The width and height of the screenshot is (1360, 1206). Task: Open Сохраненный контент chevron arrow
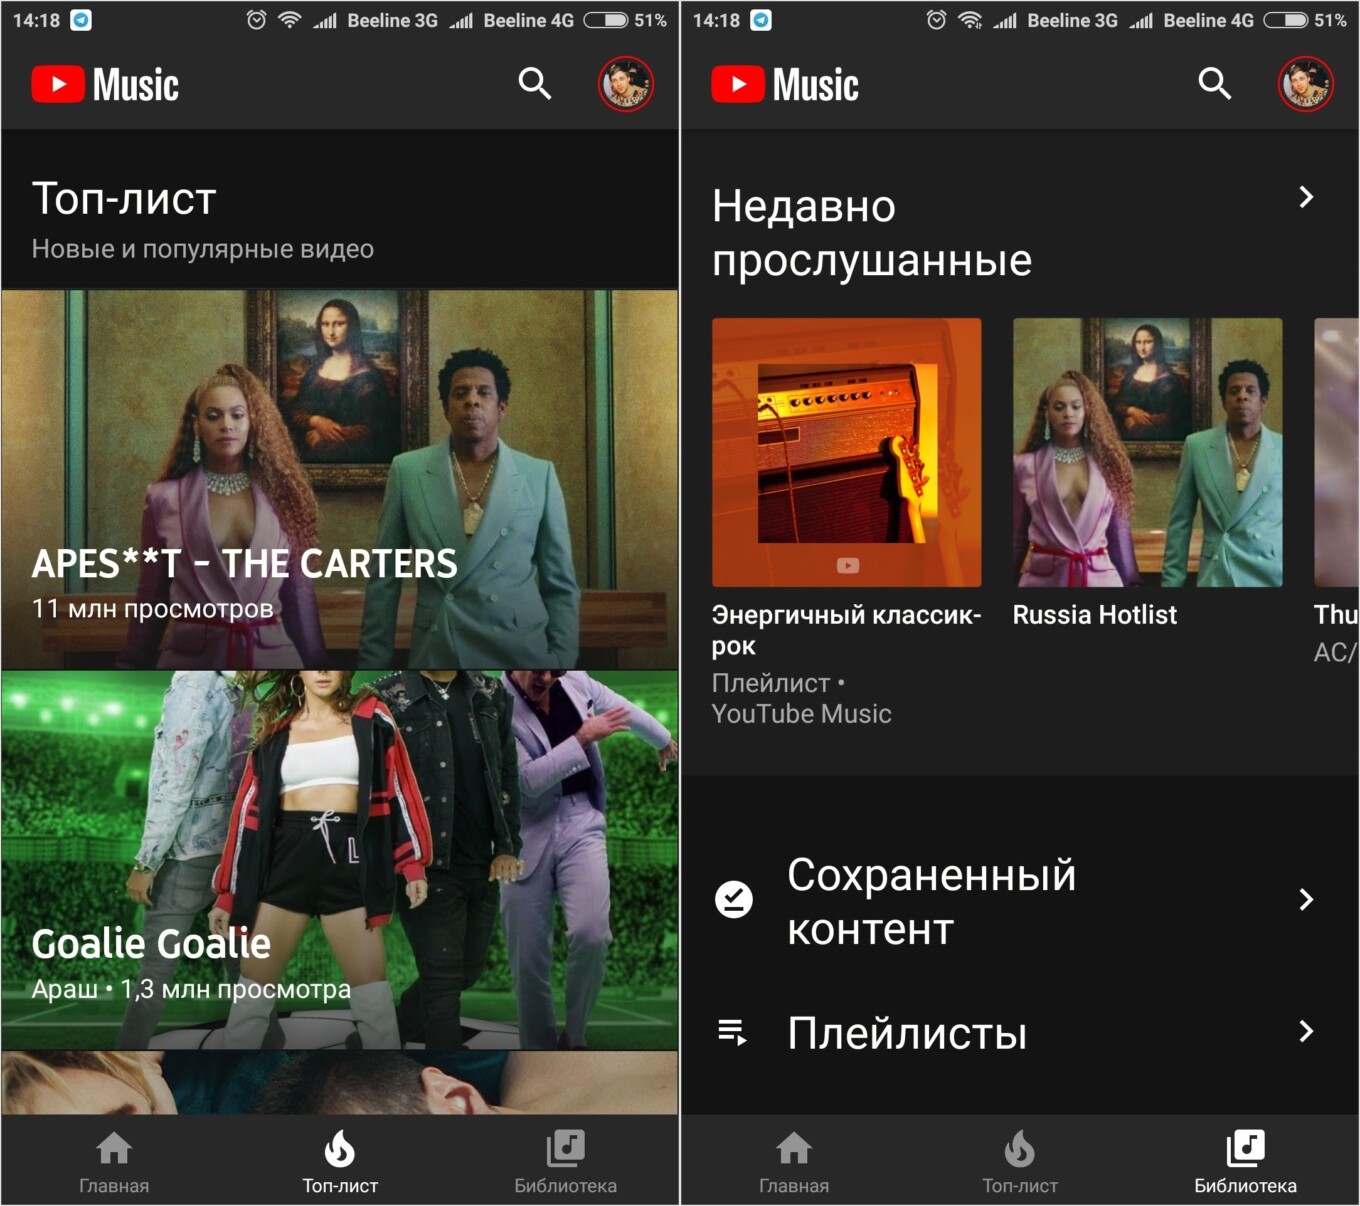pyautogui.click(x=1306, y=900)
